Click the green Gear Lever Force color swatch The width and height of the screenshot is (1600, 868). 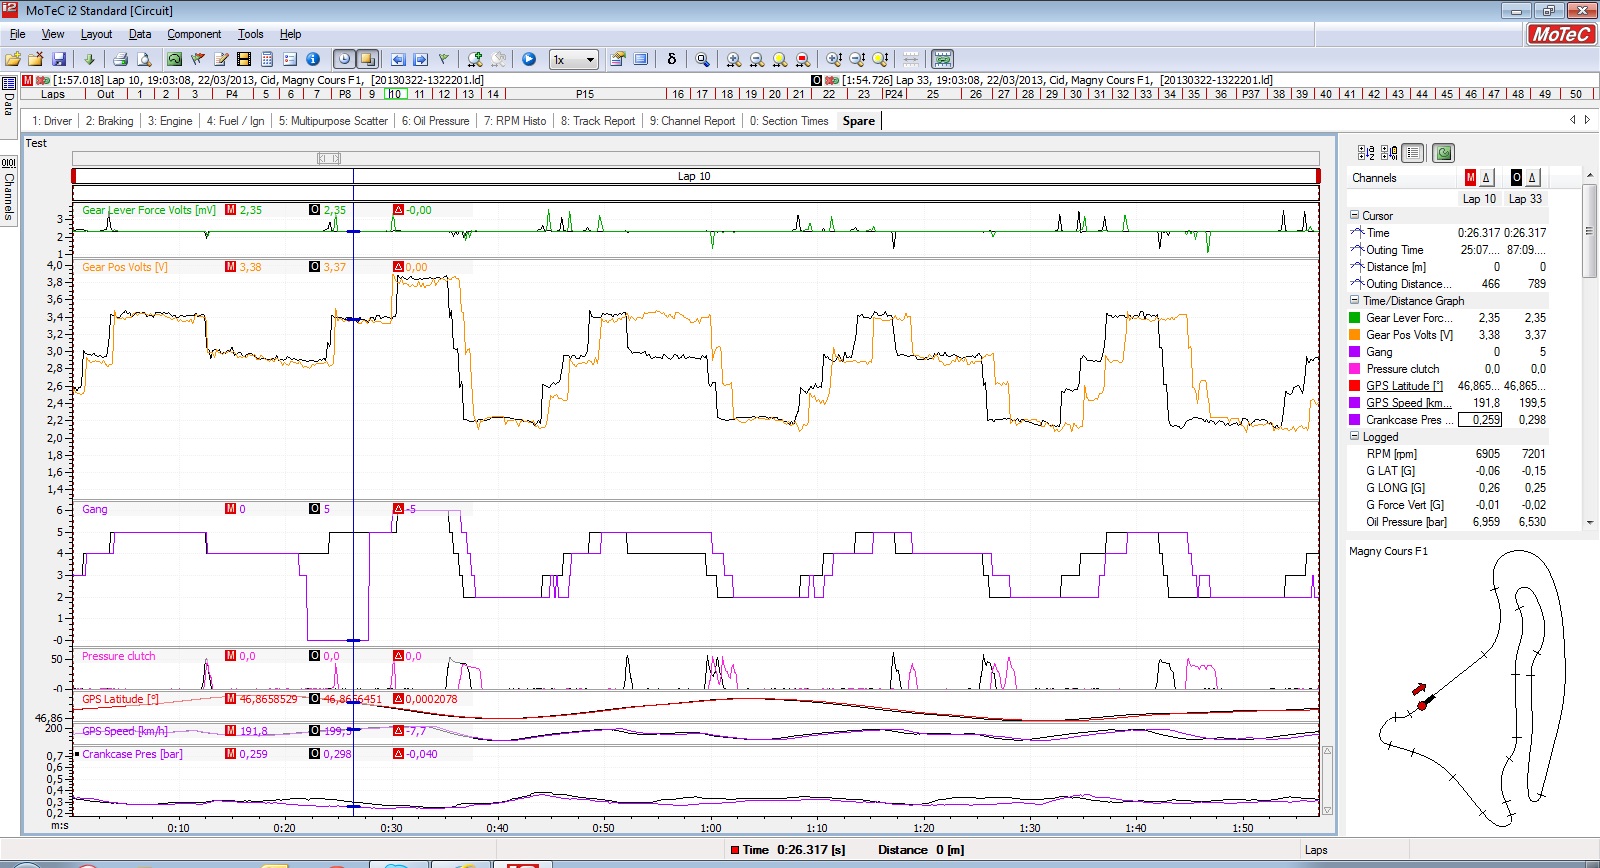point(1354,318)
